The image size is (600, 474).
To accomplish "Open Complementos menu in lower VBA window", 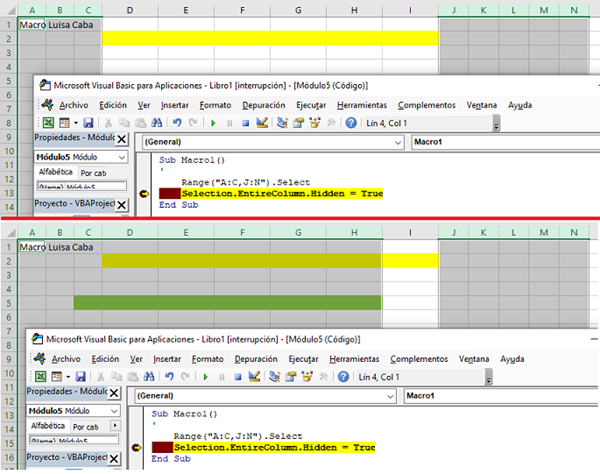I will [419, 359].
